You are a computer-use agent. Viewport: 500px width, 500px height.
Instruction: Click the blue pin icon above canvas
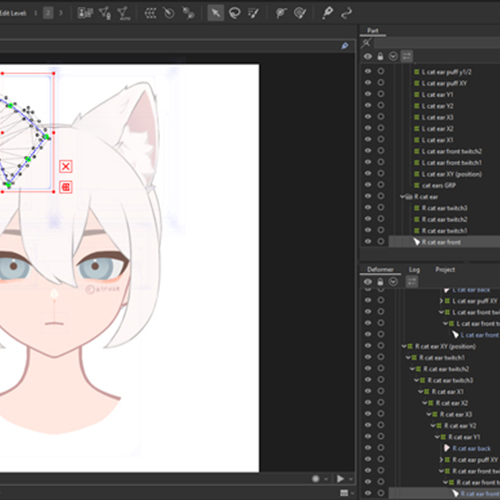tap(345, 46)
